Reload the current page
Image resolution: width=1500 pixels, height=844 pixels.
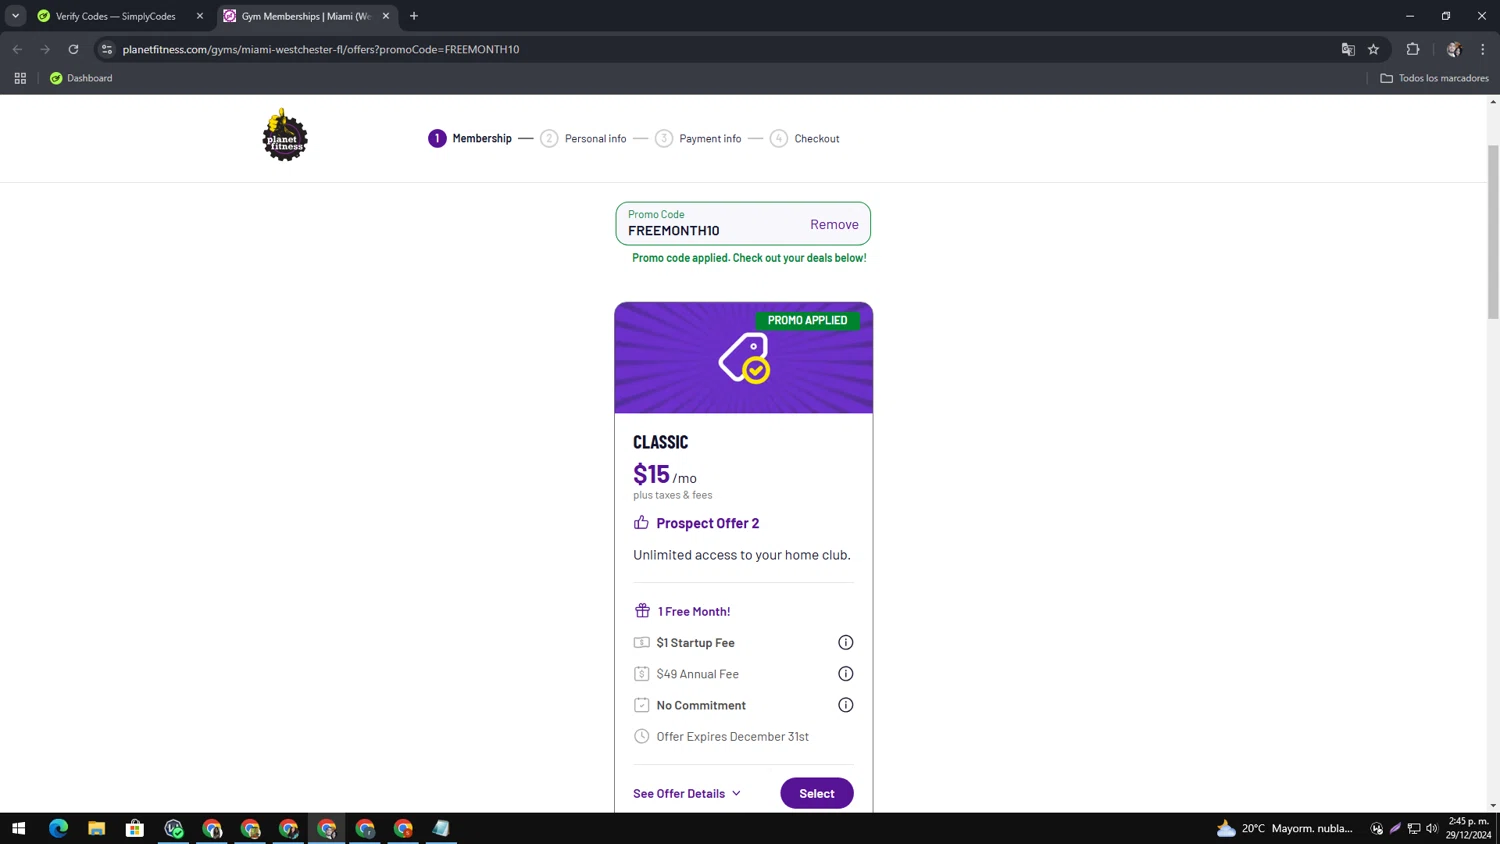tap(73, 49)
